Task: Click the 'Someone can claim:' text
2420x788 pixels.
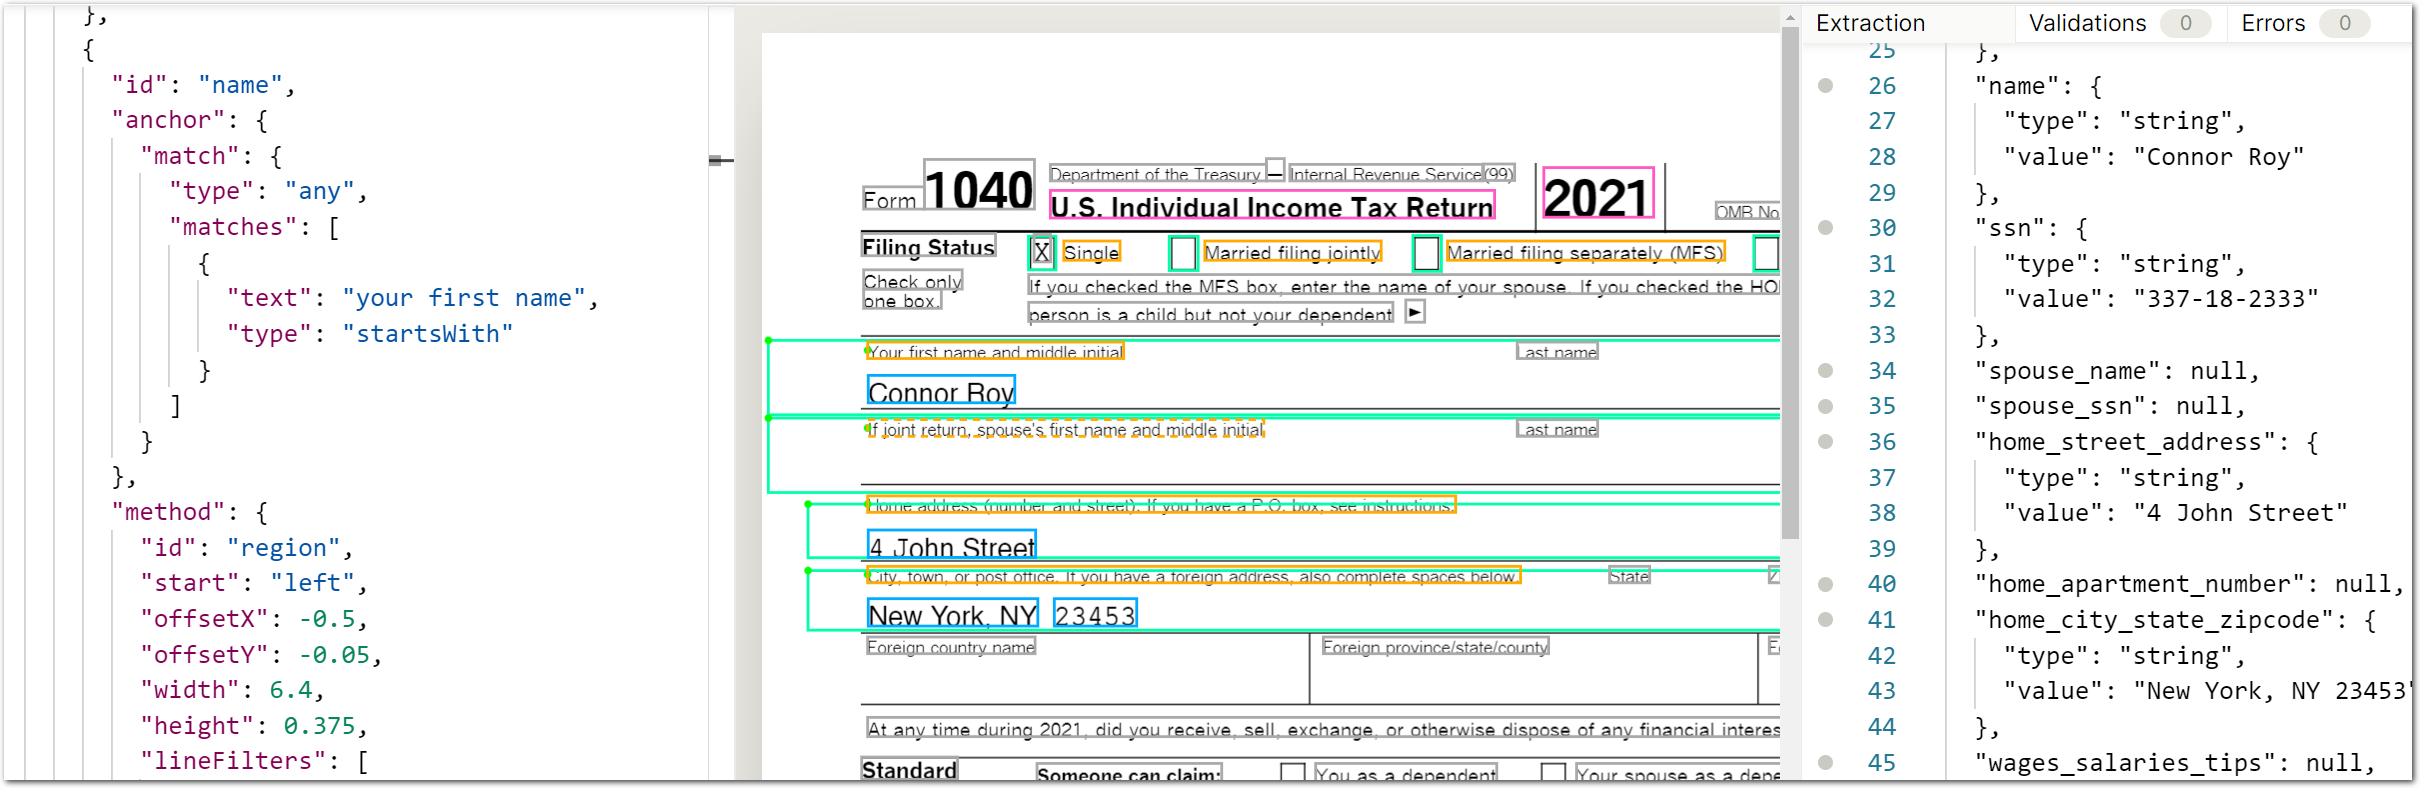Action: [x=1129, y=774]
